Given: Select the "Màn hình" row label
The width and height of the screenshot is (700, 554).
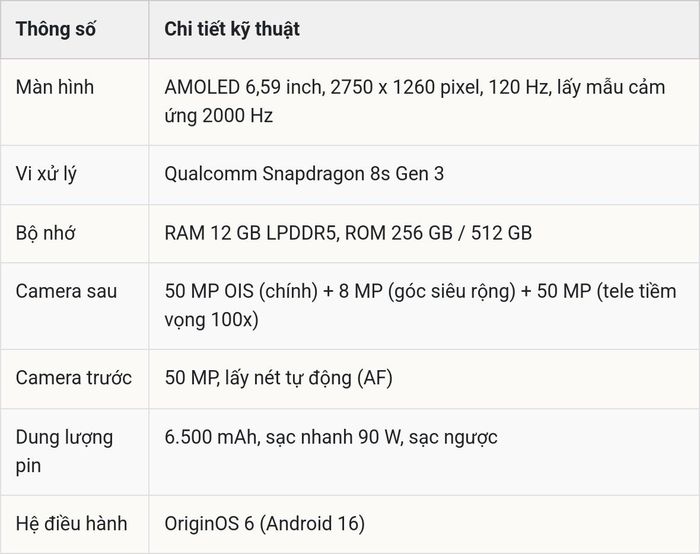Looking at the screenshot, I should [x=55, y=87].
